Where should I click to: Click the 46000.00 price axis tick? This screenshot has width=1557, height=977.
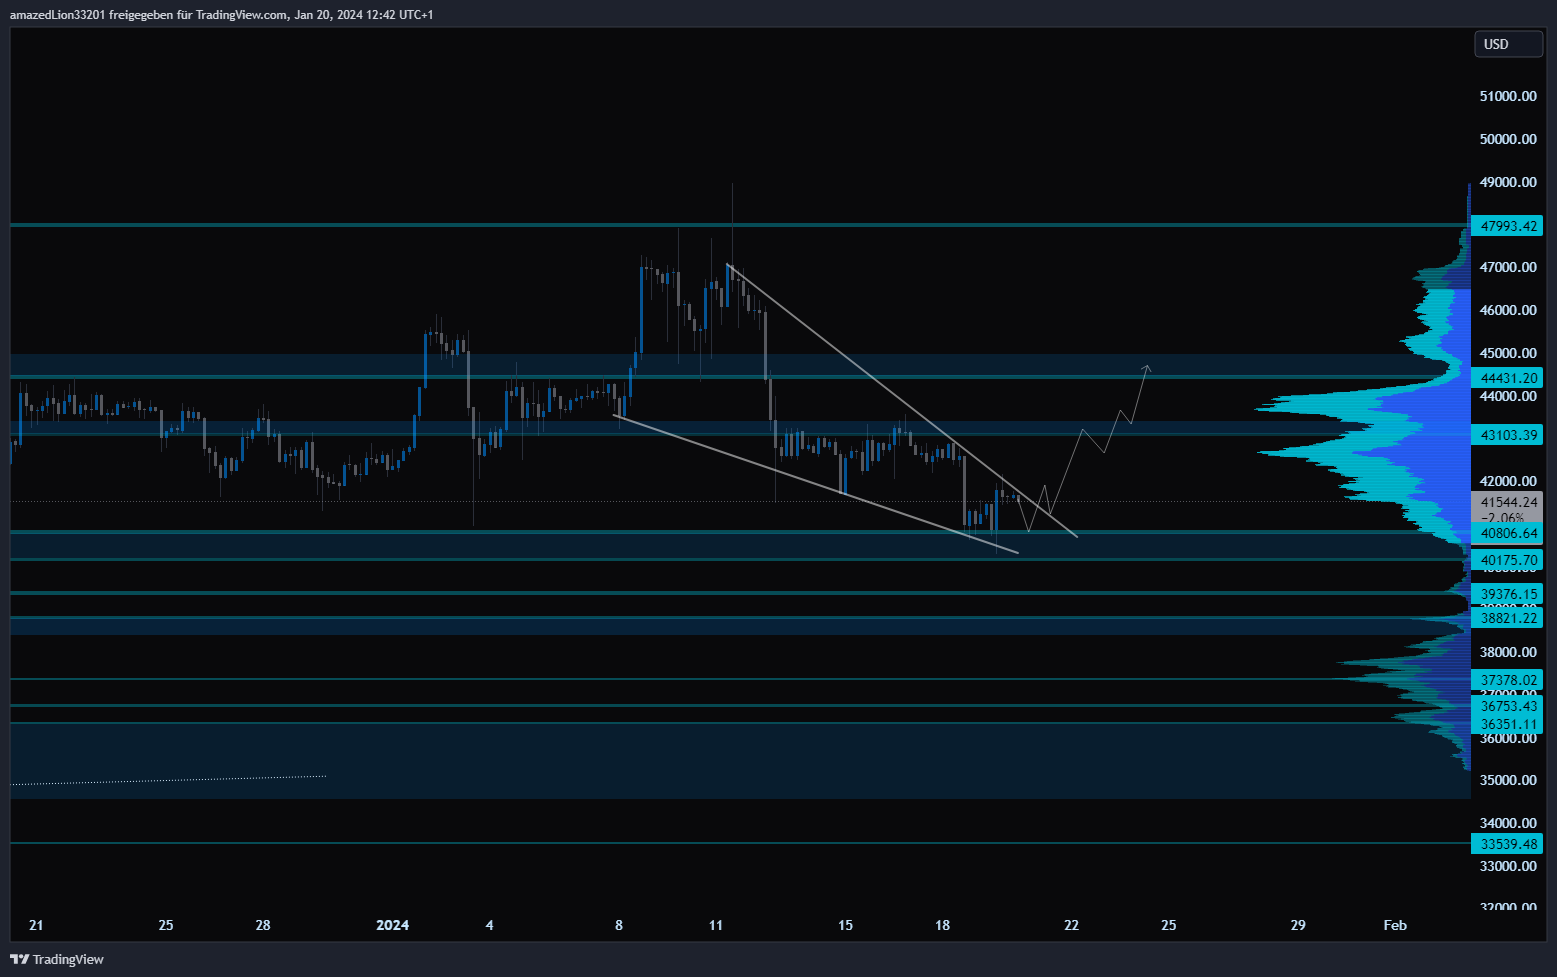[1508, 310]
